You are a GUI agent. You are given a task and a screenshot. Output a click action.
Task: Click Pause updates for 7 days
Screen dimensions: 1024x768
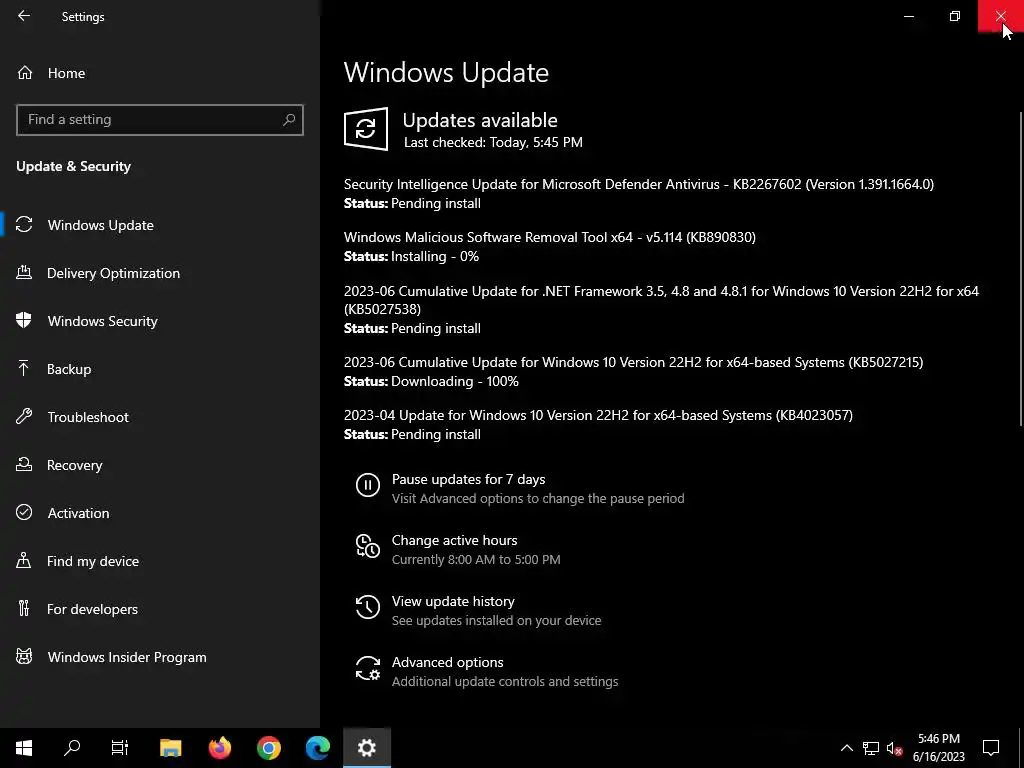pyautogui.click(x=468, y=479)
